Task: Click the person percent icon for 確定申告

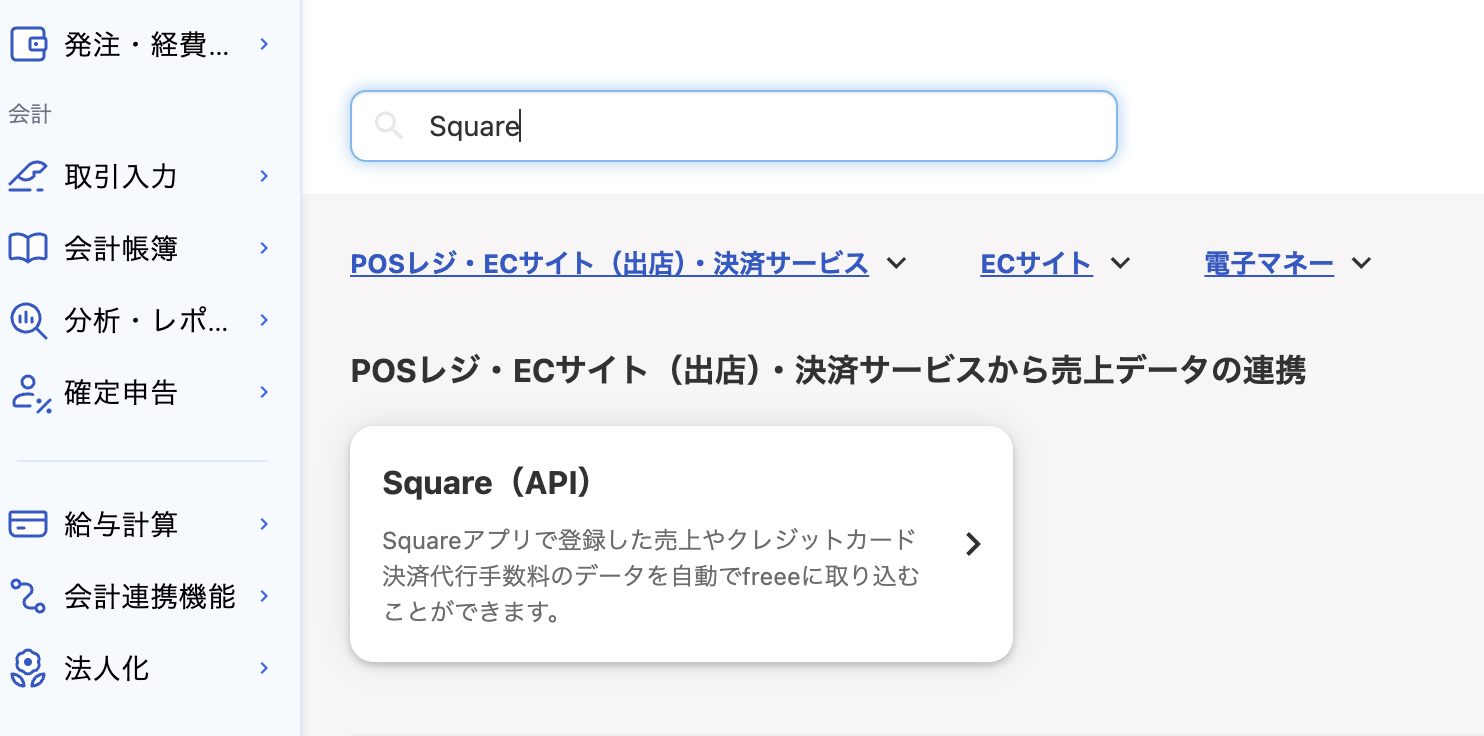Action: 30,393
